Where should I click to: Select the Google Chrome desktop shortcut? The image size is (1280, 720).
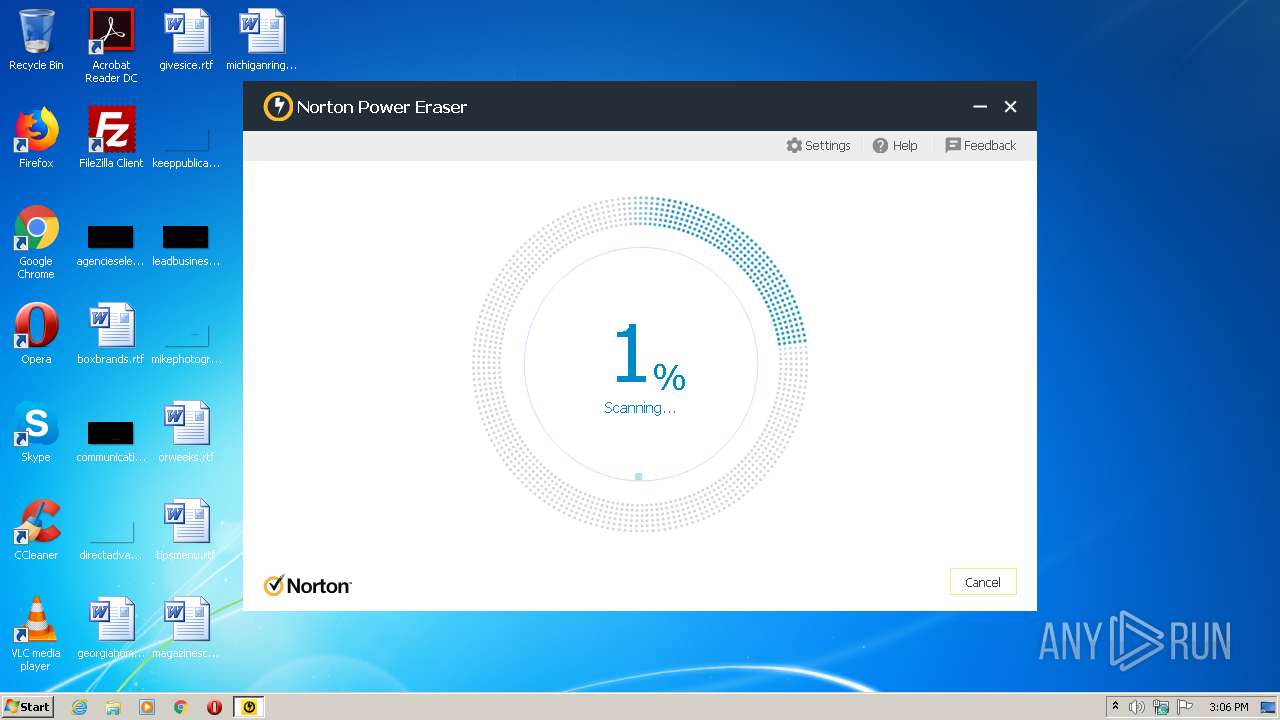36,242
